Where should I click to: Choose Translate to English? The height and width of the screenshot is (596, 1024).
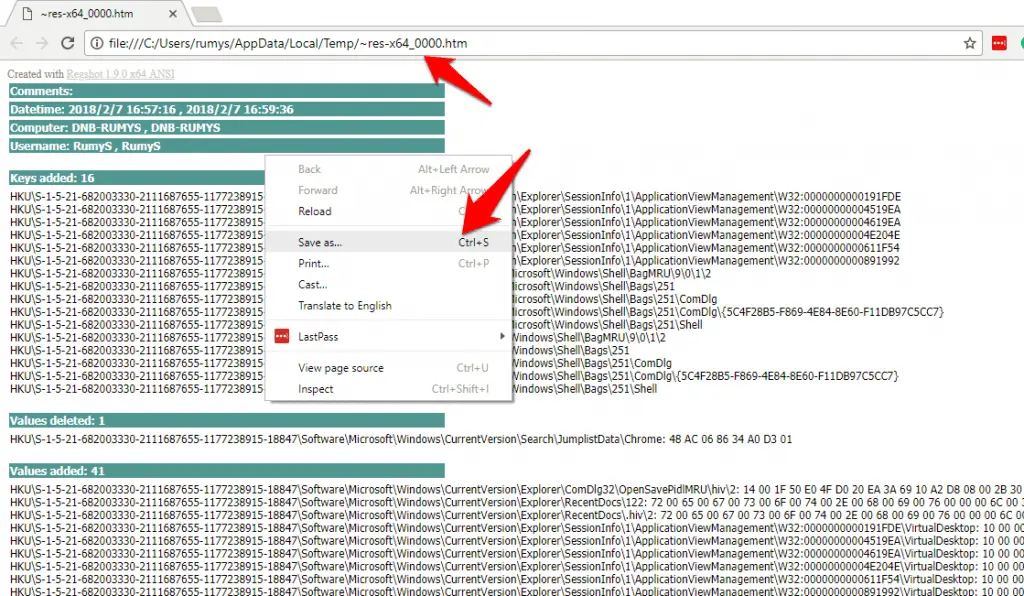pyautogui.click(x=345, y=305)
